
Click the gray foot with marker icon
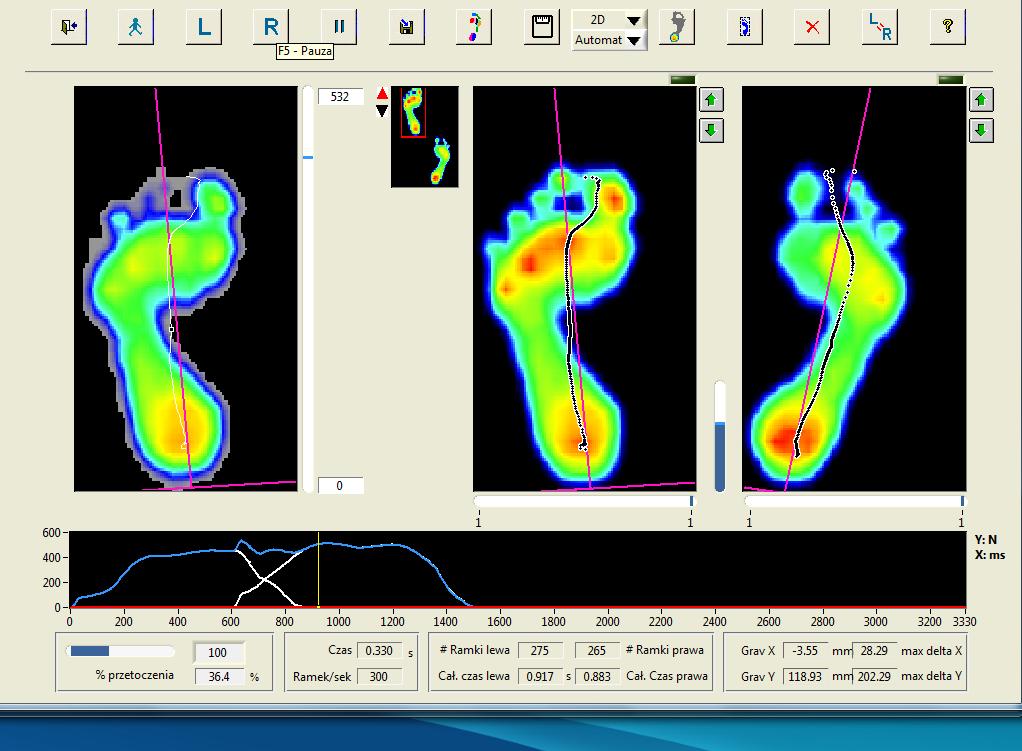pos(677,27)
